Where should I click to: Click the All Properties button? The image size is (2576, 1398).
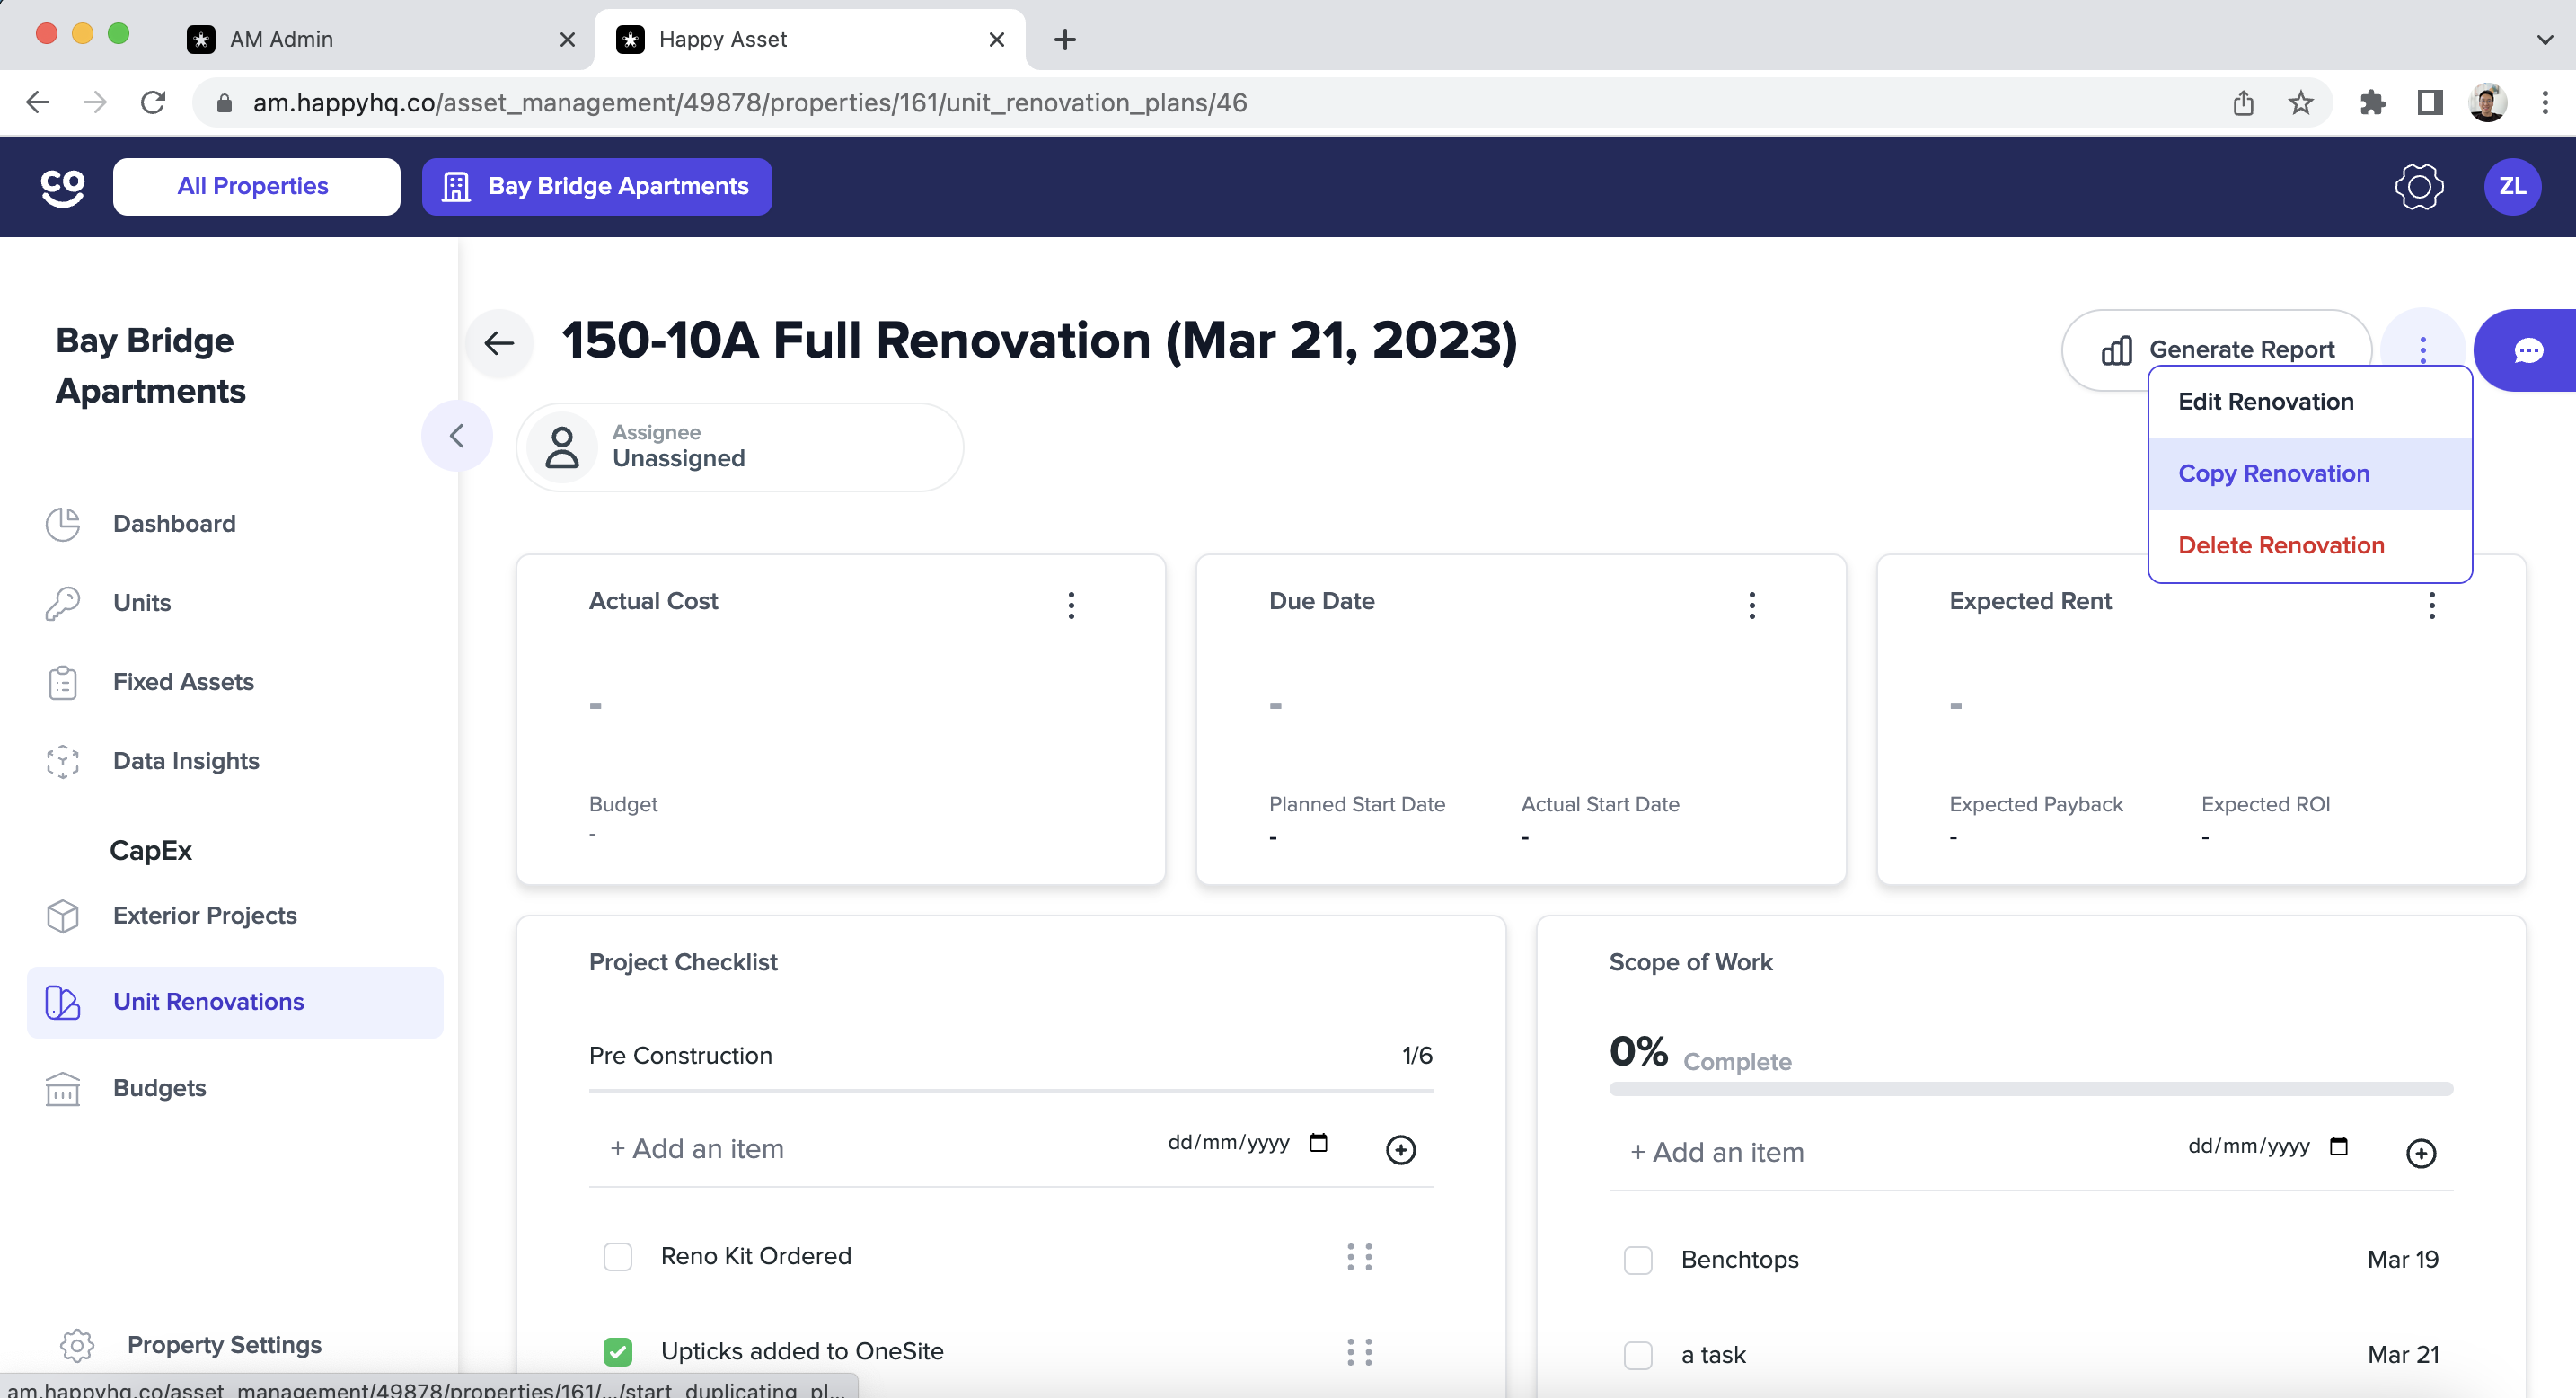(256, 187)
